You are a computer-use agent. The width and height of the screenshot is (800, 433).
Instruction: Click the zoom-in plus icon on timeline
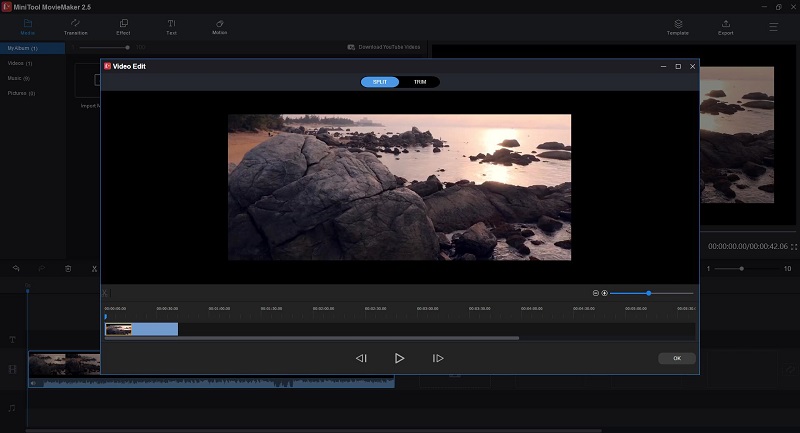click(604, 293)
